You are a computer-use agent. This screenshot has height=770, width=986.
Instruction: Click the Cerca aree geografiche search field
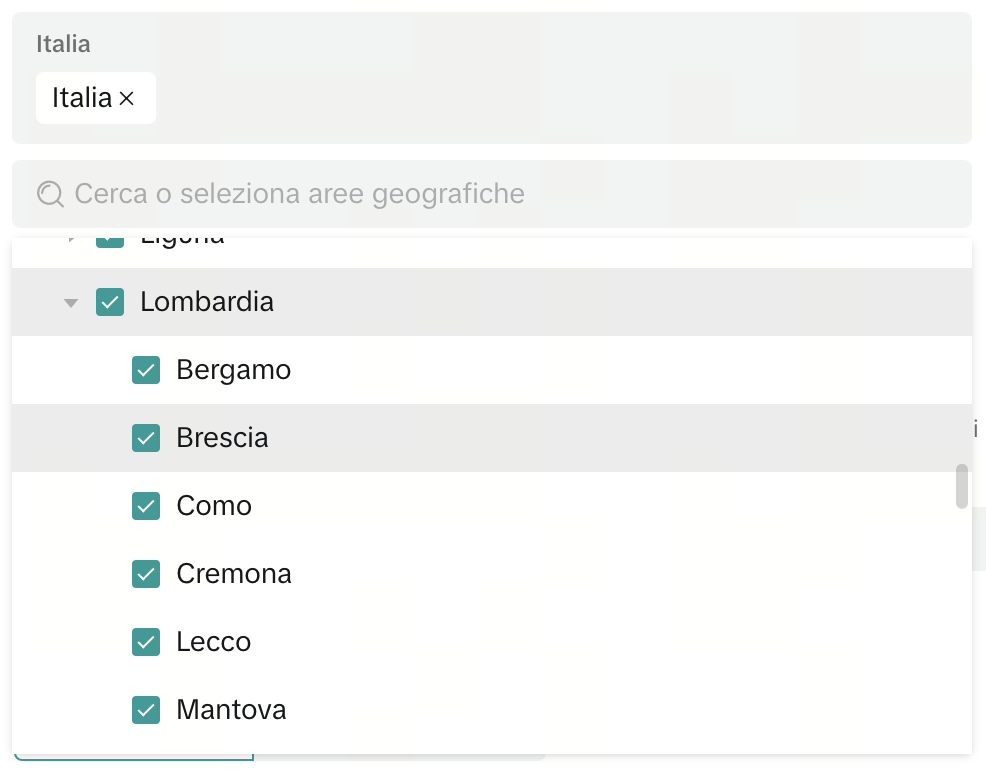400,193
